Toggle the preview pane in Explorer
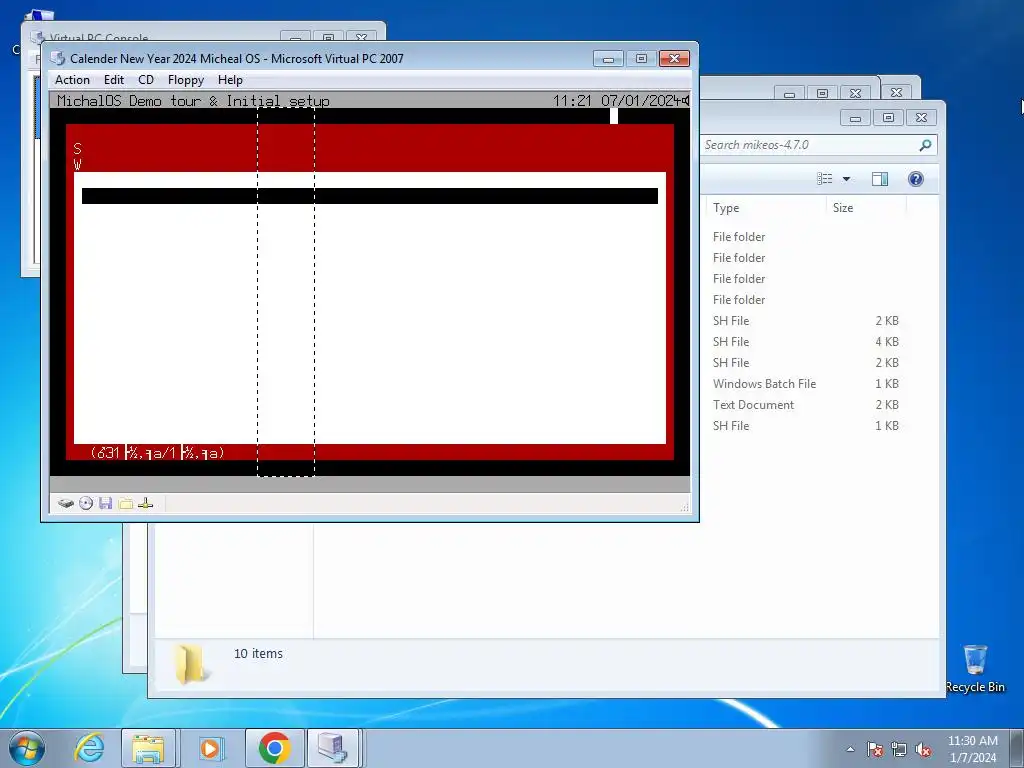The width and height of the screenshot is (1024, 768). click(x=880, y=179)
